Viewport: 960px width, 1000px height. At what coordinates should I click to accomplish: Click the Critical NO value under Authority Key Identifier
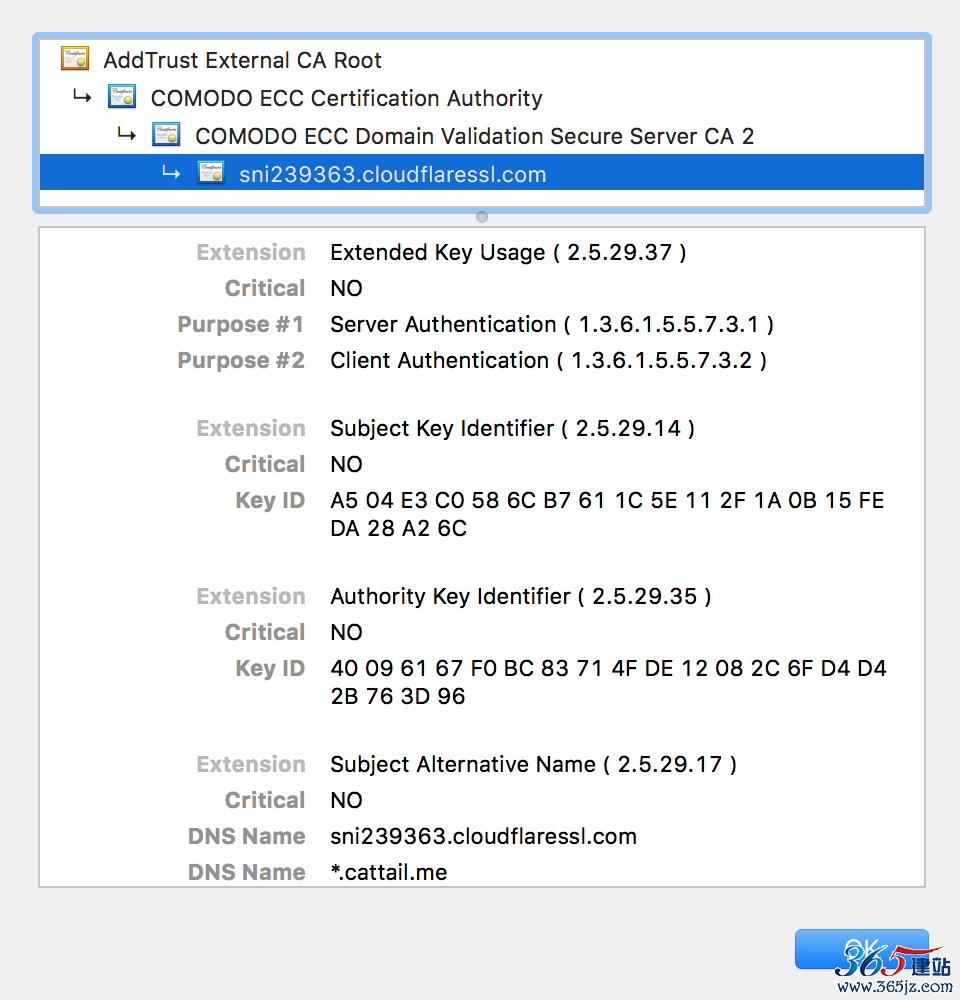346,632
